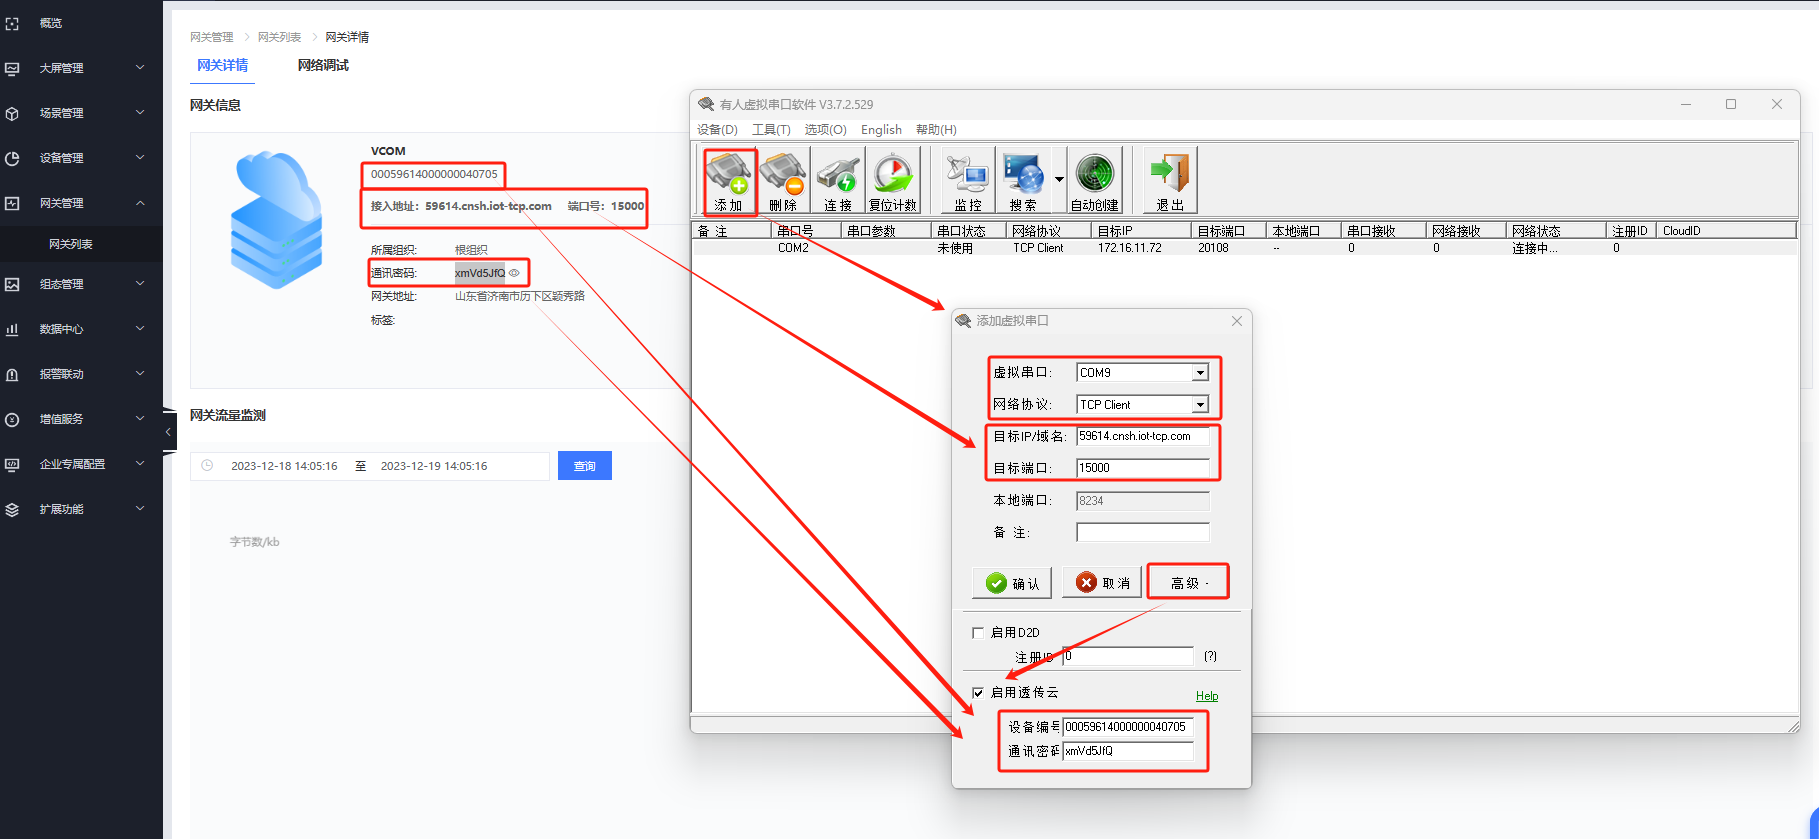Click the Help link in the dialog
This screenshot has height=839, width=1819.
pyautogui.click(x=1207, y=696)
